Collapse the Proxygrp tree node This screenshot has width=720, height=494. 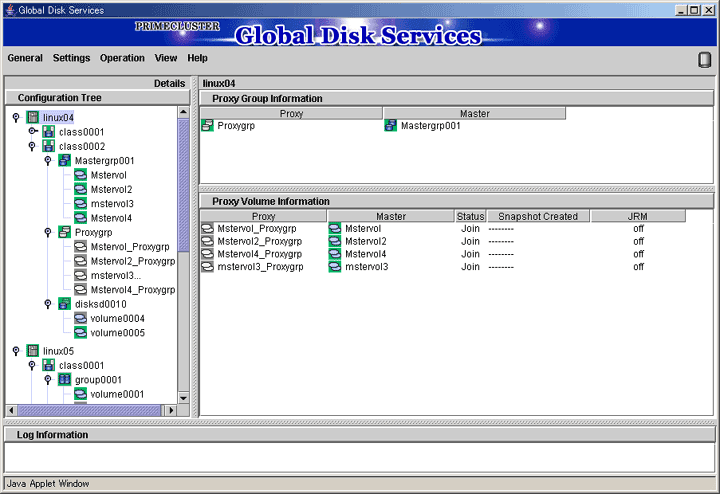point(48,232)
